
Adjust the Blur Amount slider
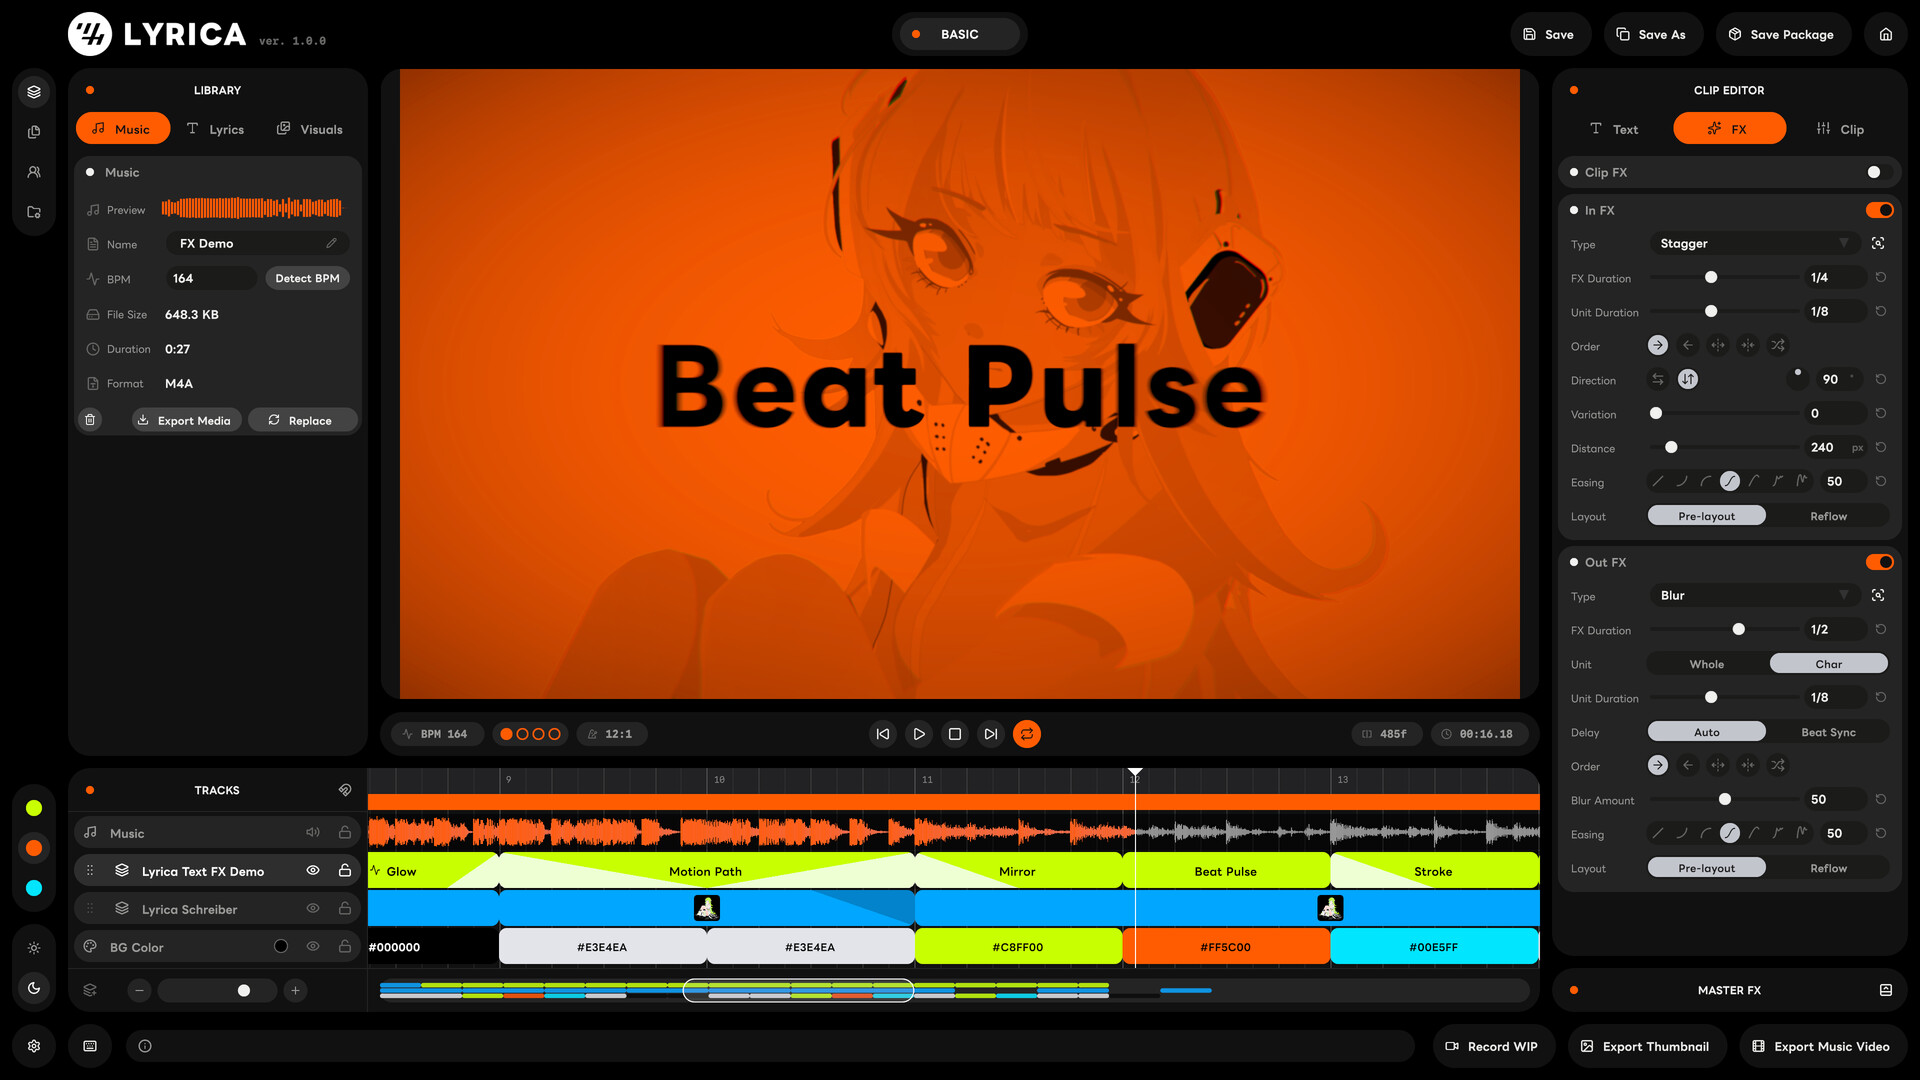1724,799
